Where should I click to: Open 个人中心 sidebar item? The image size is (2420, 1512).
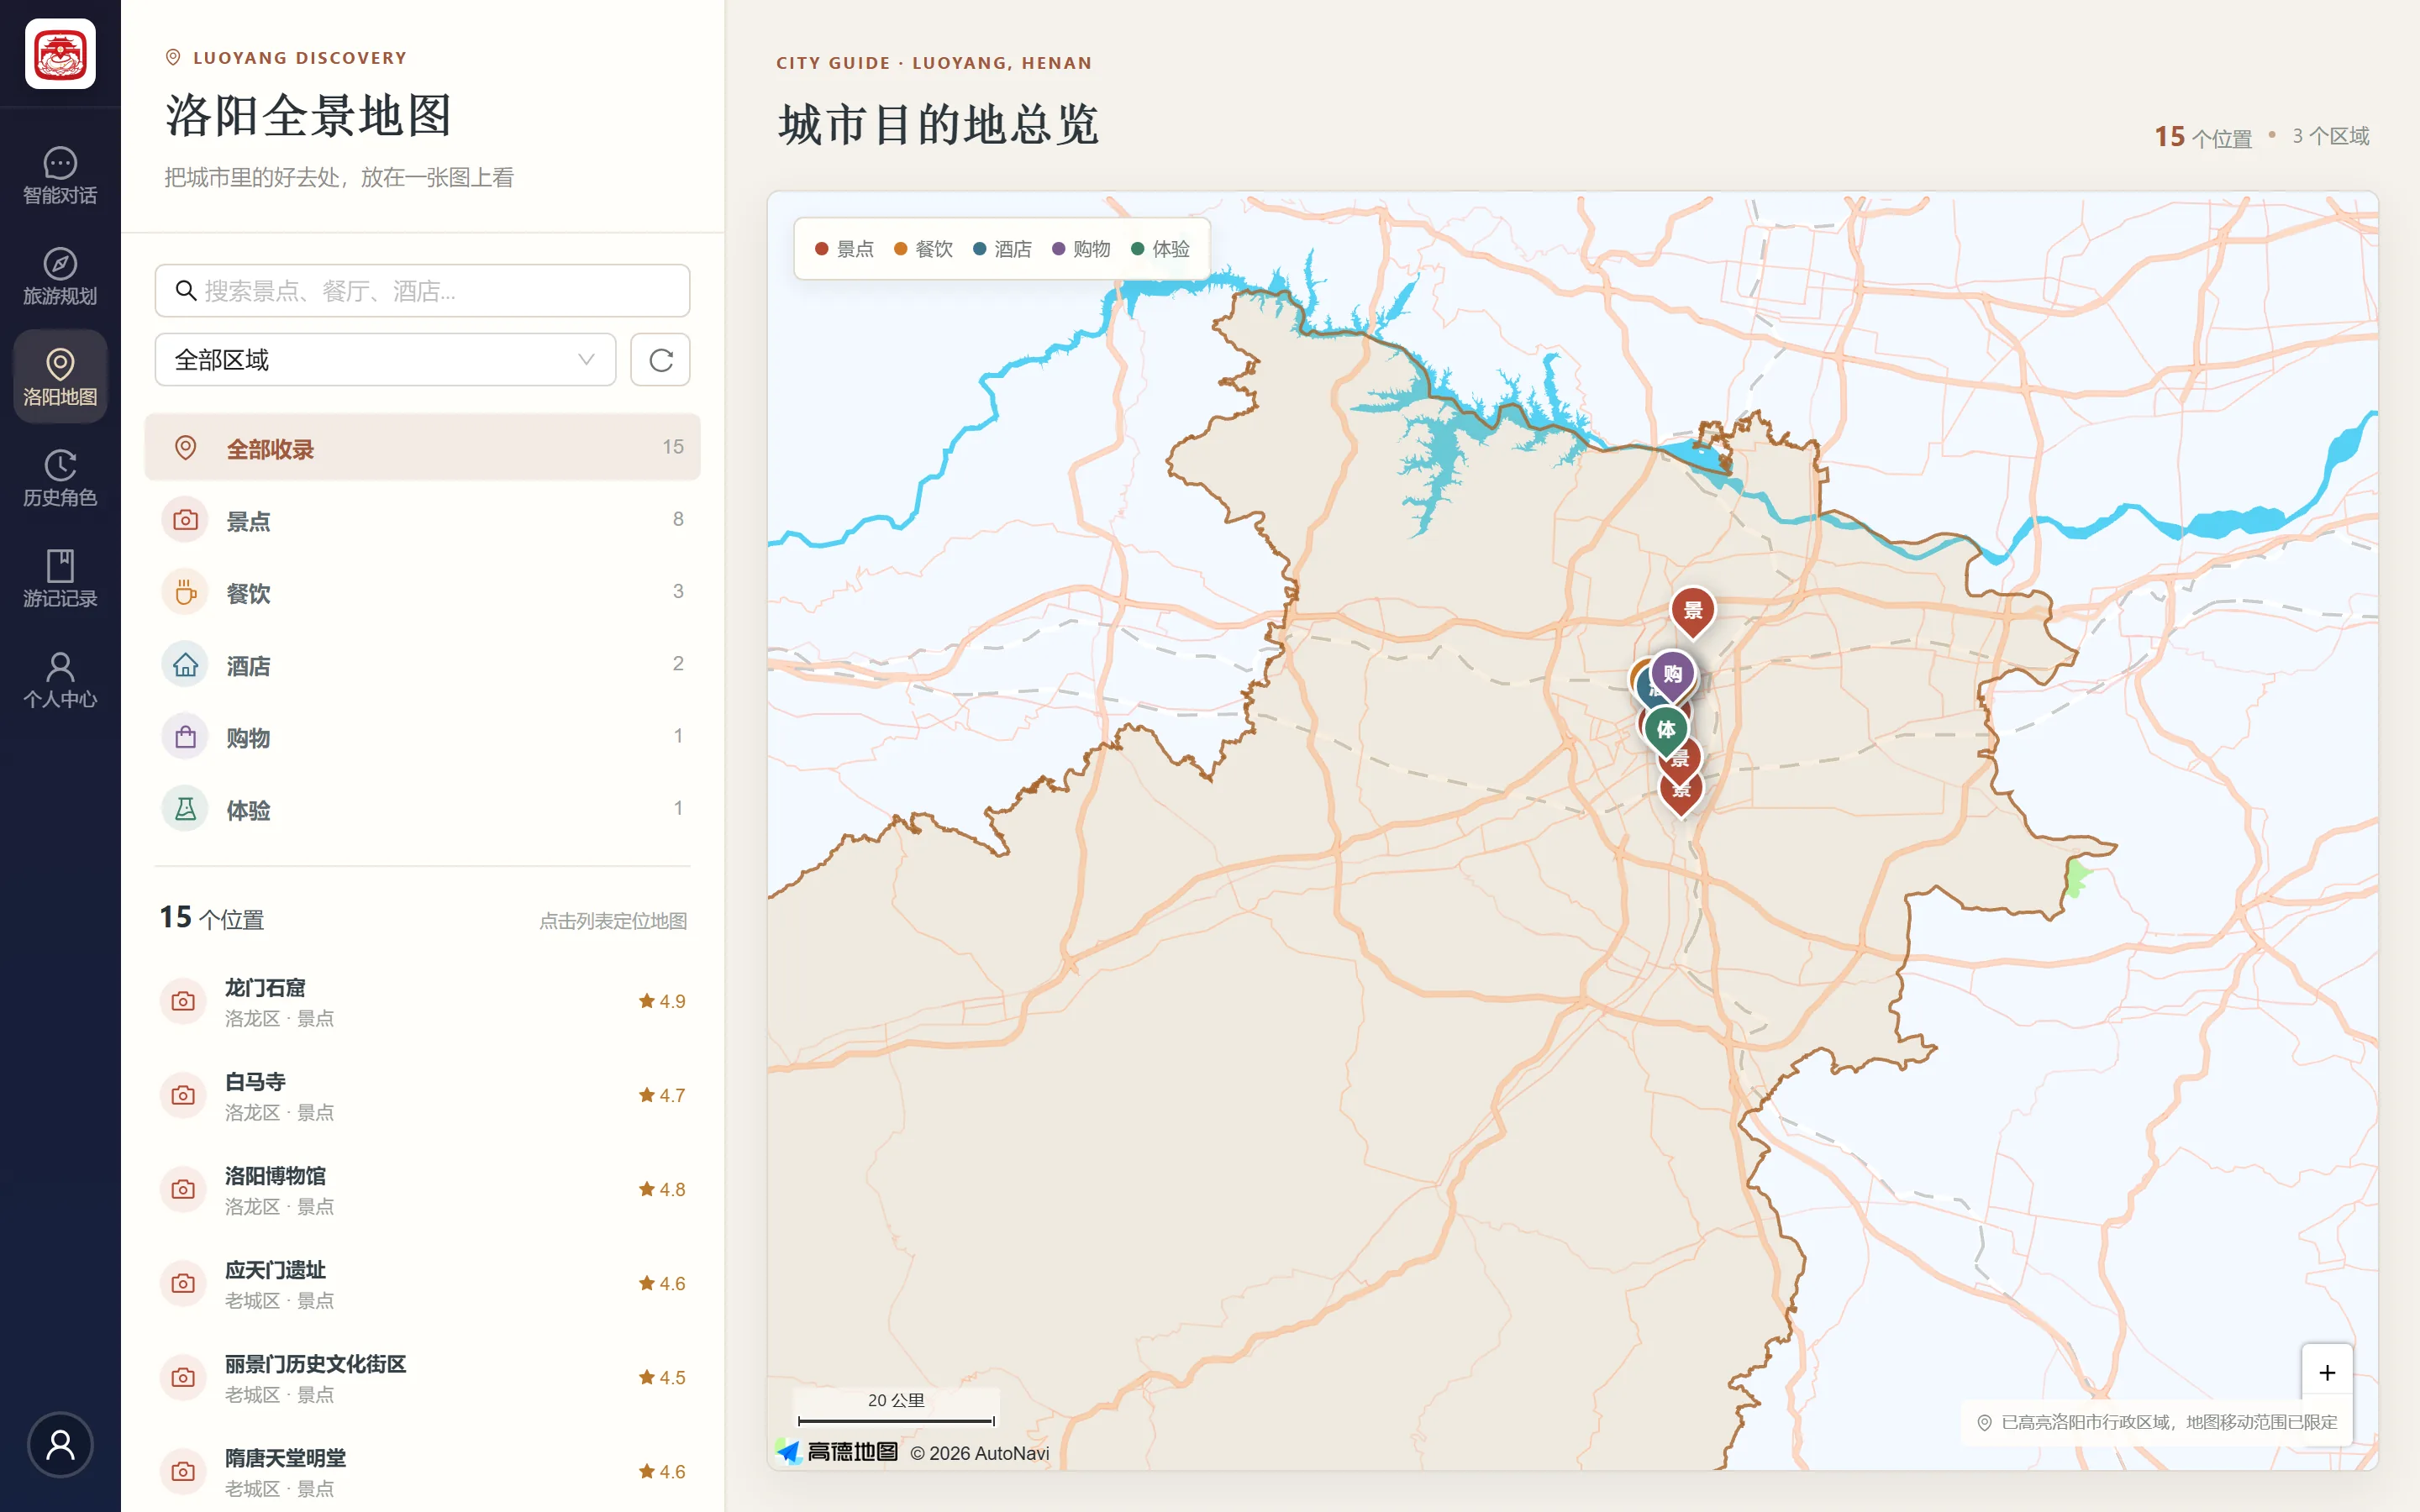coord(60,681)
